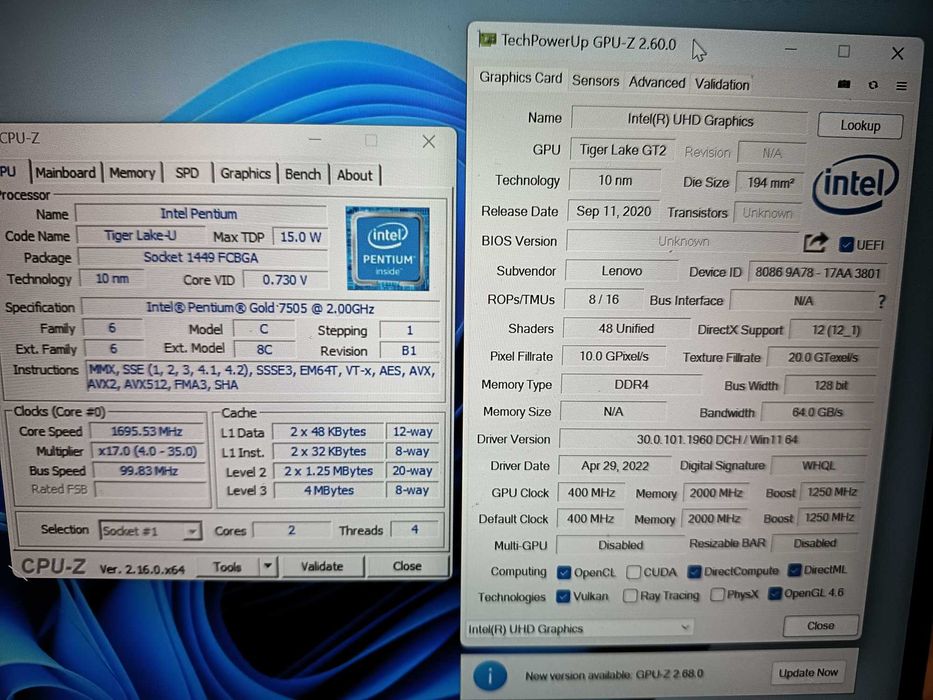
Task: Switch to the Graphics tab in CPU-Z
Action: pyautogui.click(x=245, y=174)
